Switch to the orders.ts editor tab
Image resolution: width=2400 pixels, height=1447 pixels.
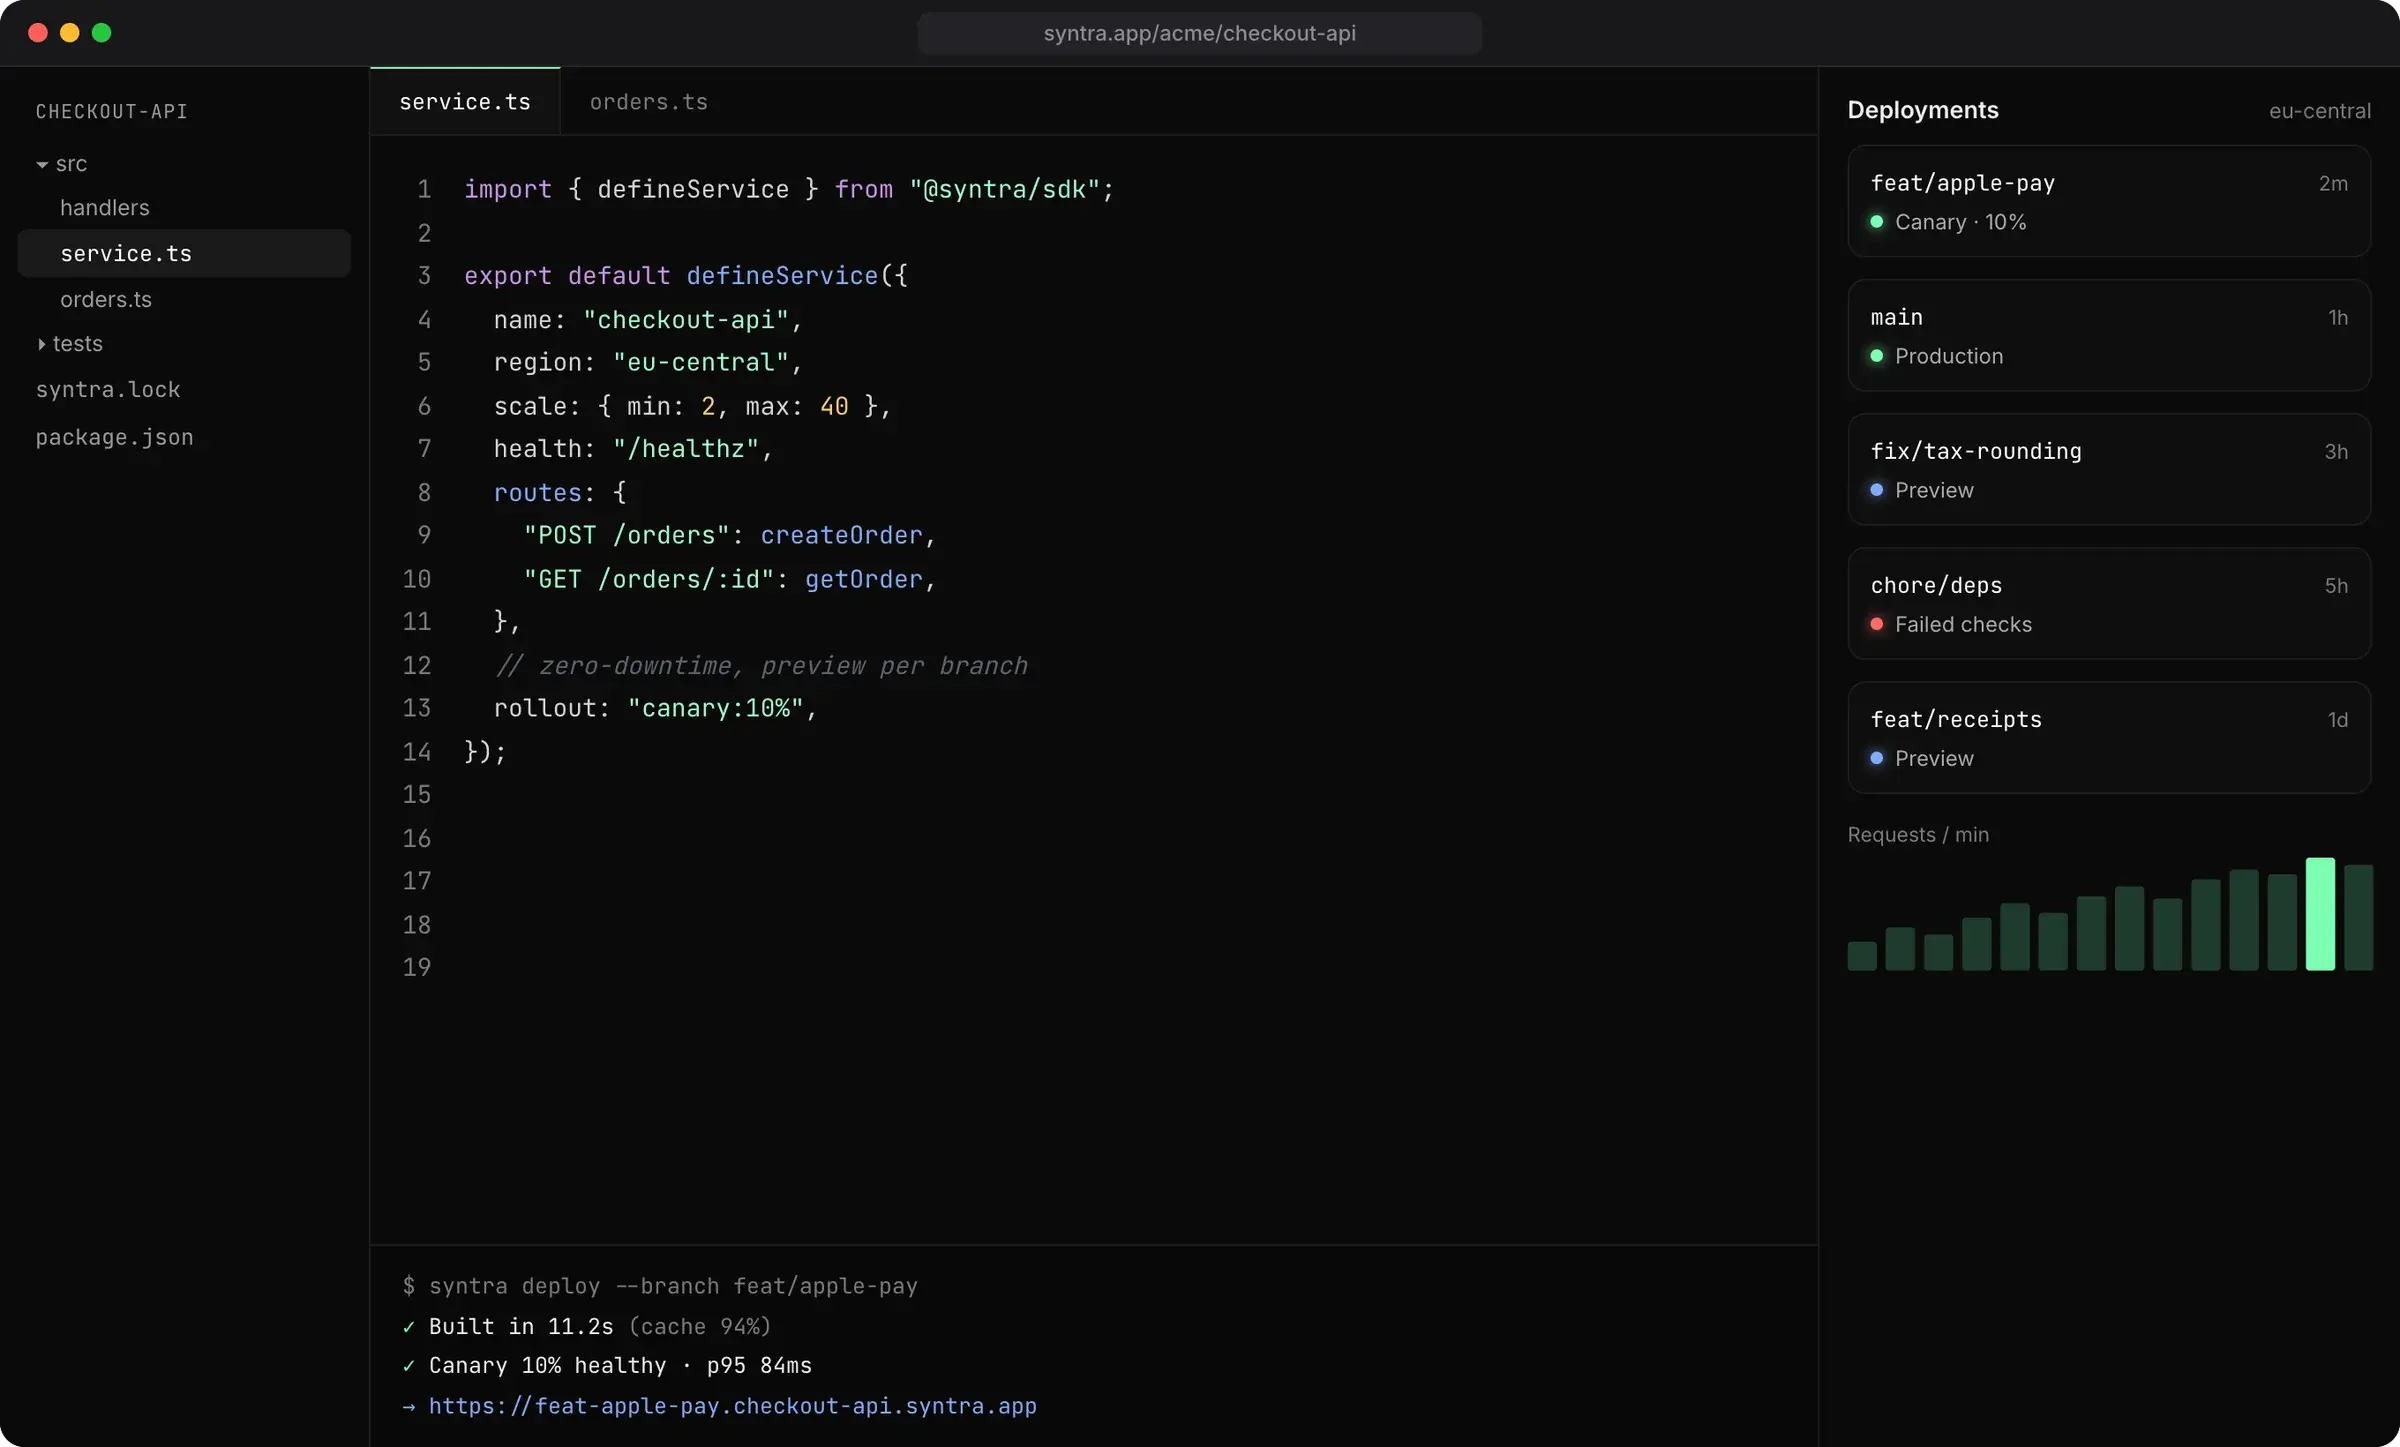click(649, 102)
